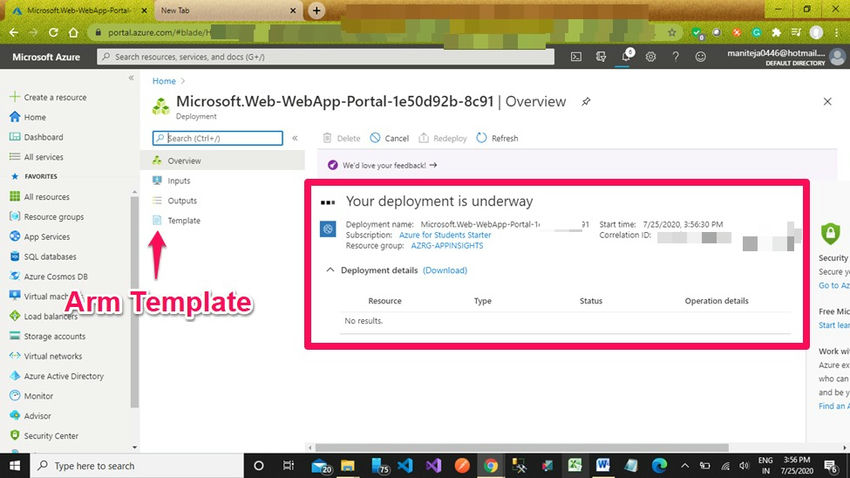Collapse the left portal sidebar
The height and width of the screenshot is (478, 850).
click(131, 77)
